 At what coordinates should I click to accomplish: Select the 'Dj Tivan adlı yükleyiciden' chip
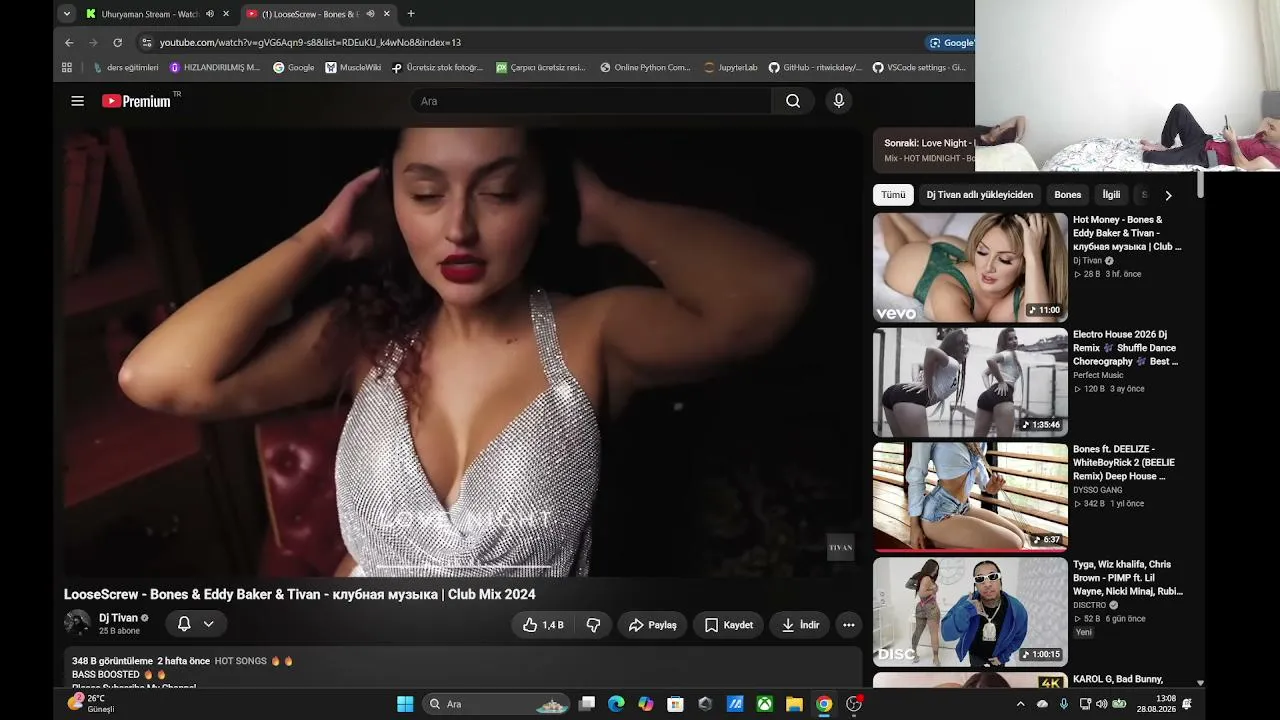click(980, 195)
